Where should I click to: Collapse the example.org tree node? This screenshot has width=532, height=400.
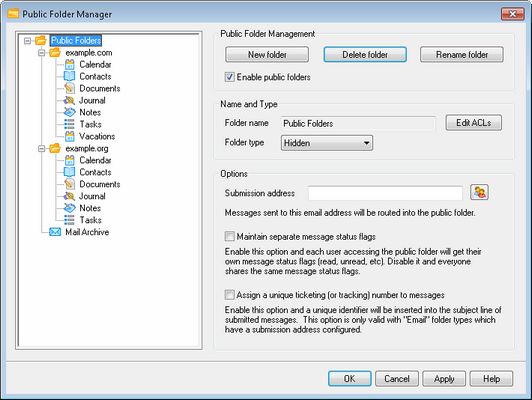point(41,149)
